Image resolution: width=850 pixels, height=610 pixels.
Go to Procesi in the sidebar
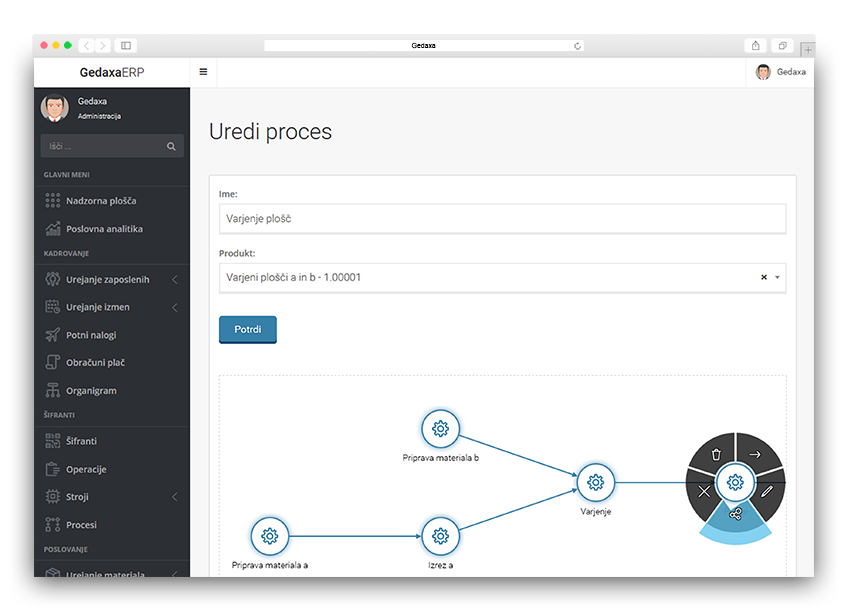[81, 525]
